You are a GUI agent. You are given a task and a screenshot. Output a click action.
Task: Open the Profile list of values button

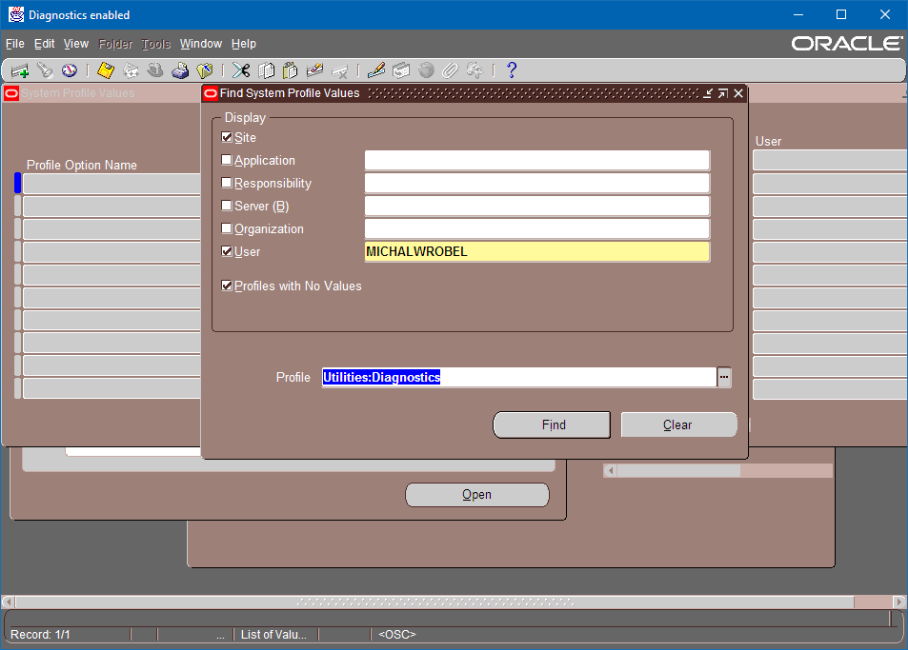point(724,377)
